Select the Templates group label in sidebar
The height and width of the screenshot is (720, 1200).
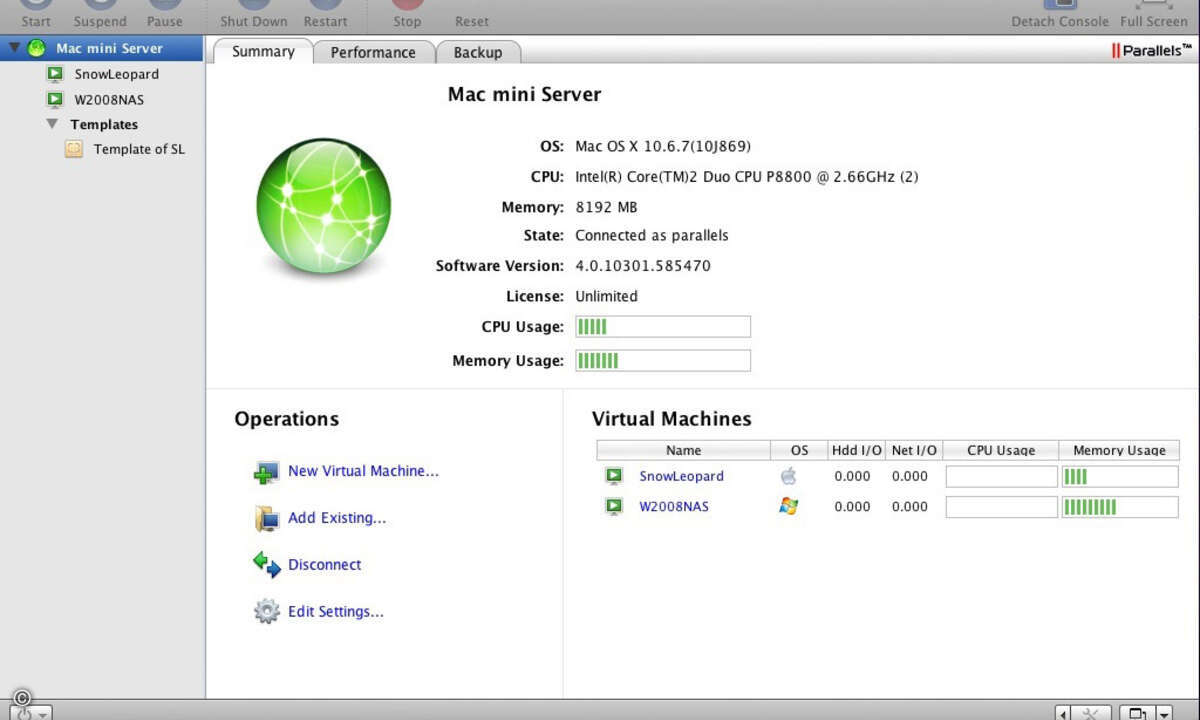[104, 125]
